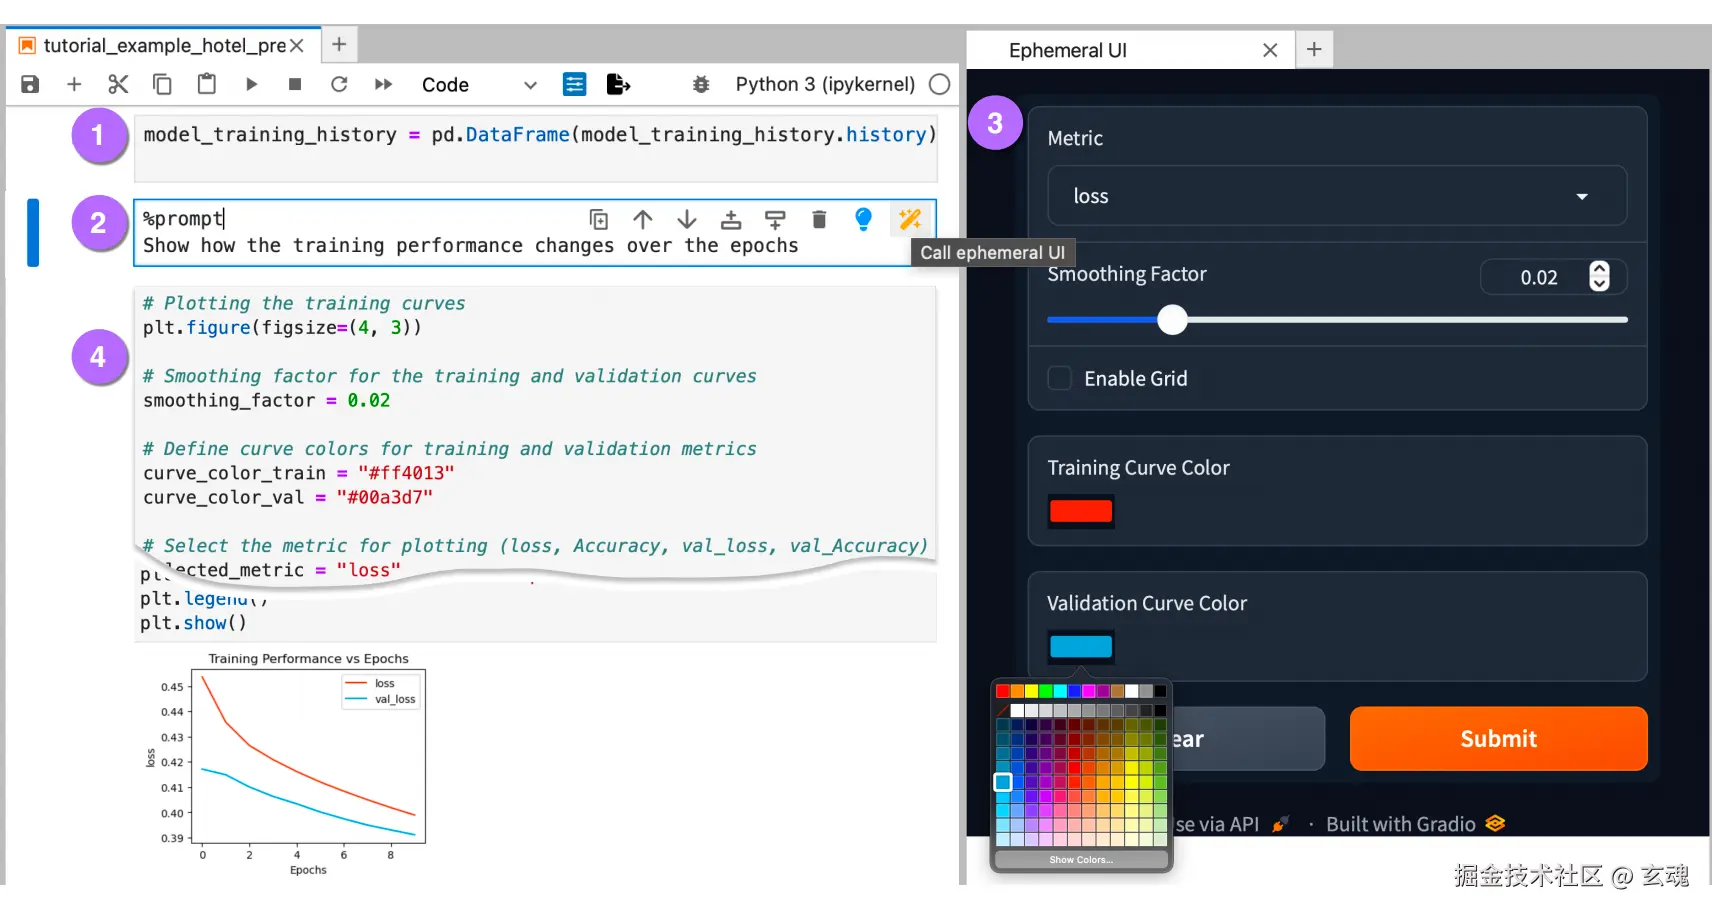Click the curve_color_val "#00a3d7" line
The width and height of the screenshot is (1714, 914).
click(288, 498)
